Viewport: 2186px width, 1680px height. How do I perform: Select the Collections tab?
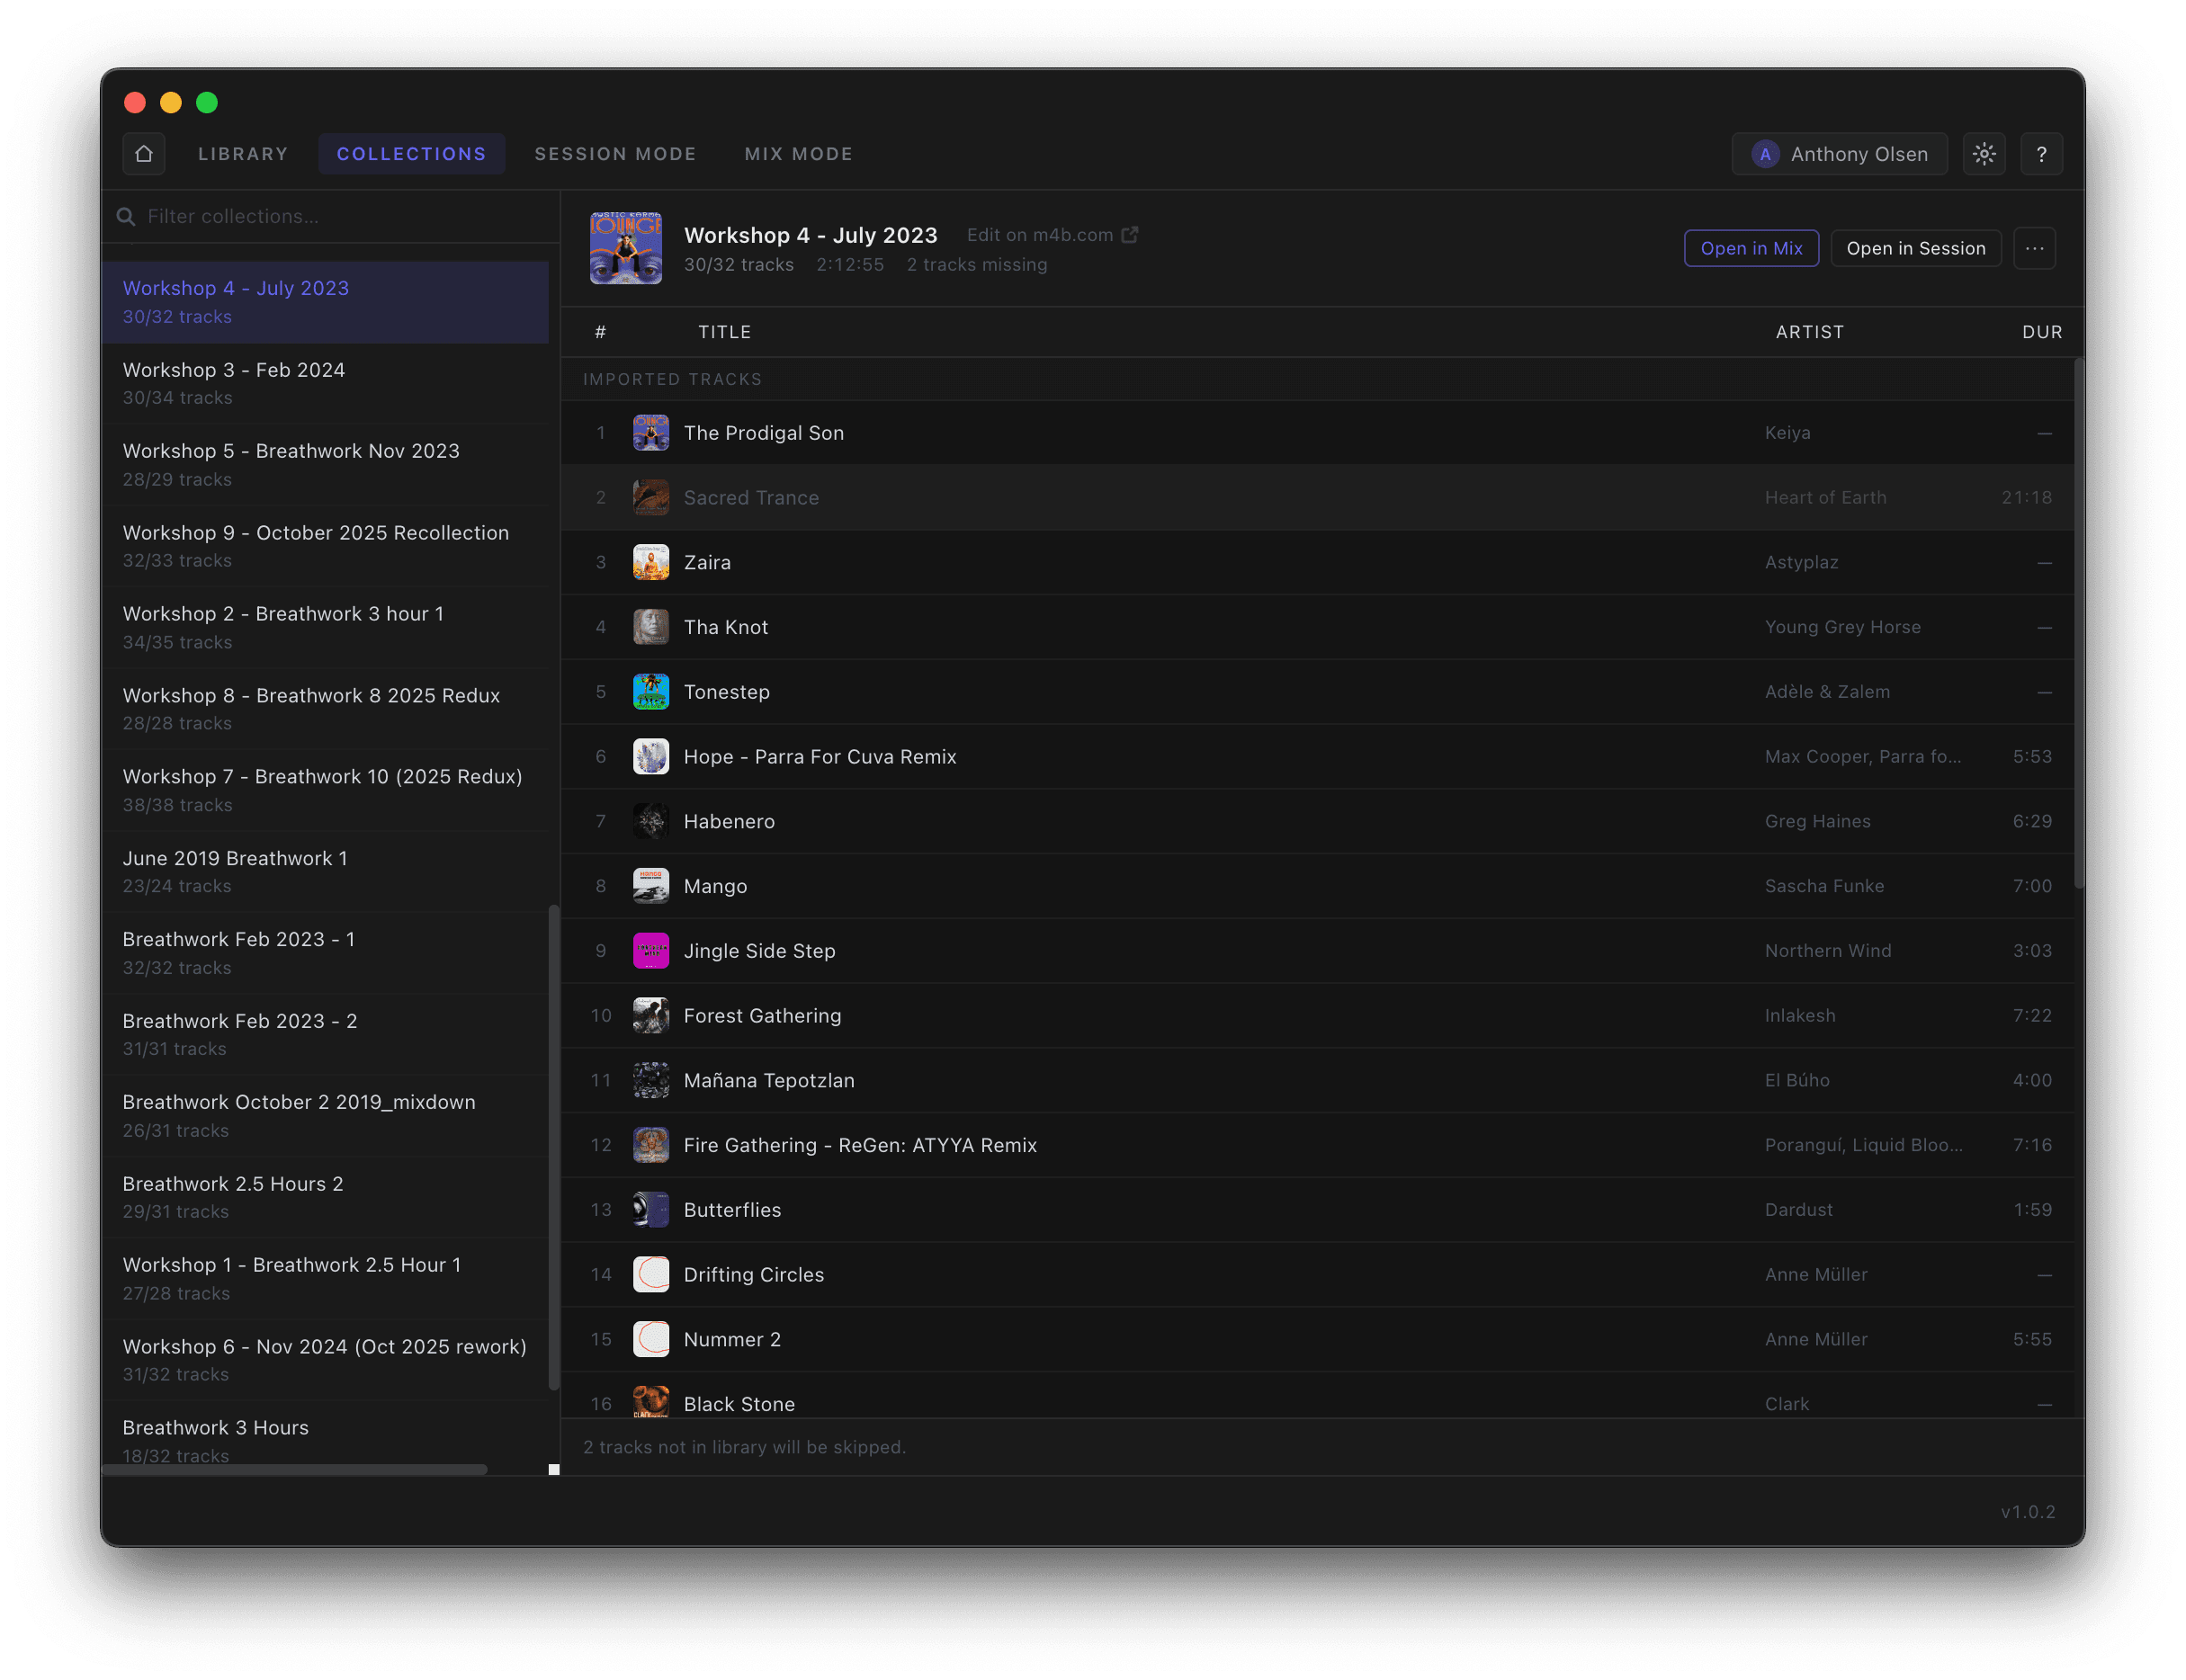pyautogui.click(x=412, y=154)
